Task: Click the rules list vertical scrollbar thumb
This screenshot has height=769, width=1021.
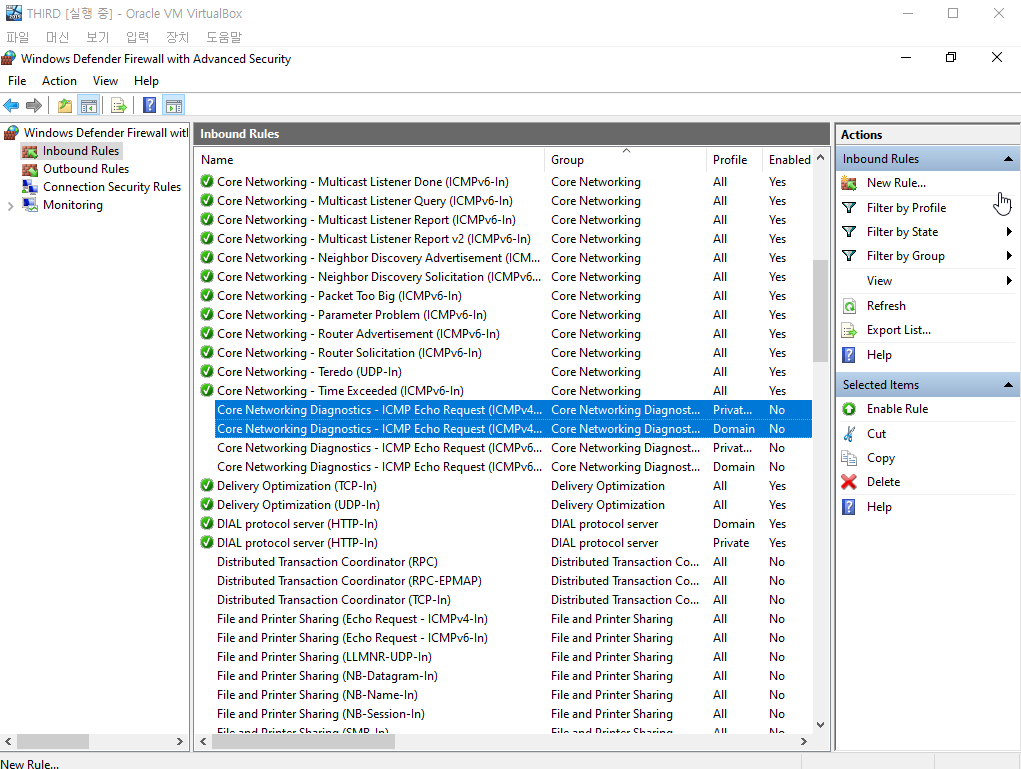Action: coord(820,311)
